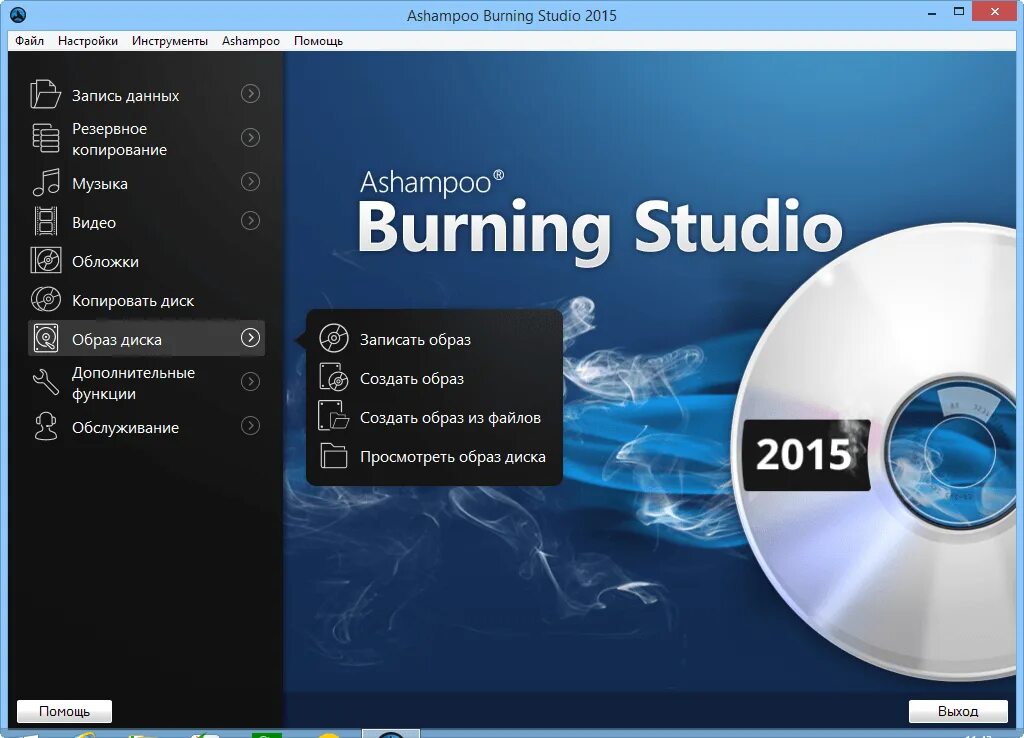Image resolution: width=1024 pixels, height=738 pixels.
Task: Minimize the Burning Studio window
Action: point(932,12)
